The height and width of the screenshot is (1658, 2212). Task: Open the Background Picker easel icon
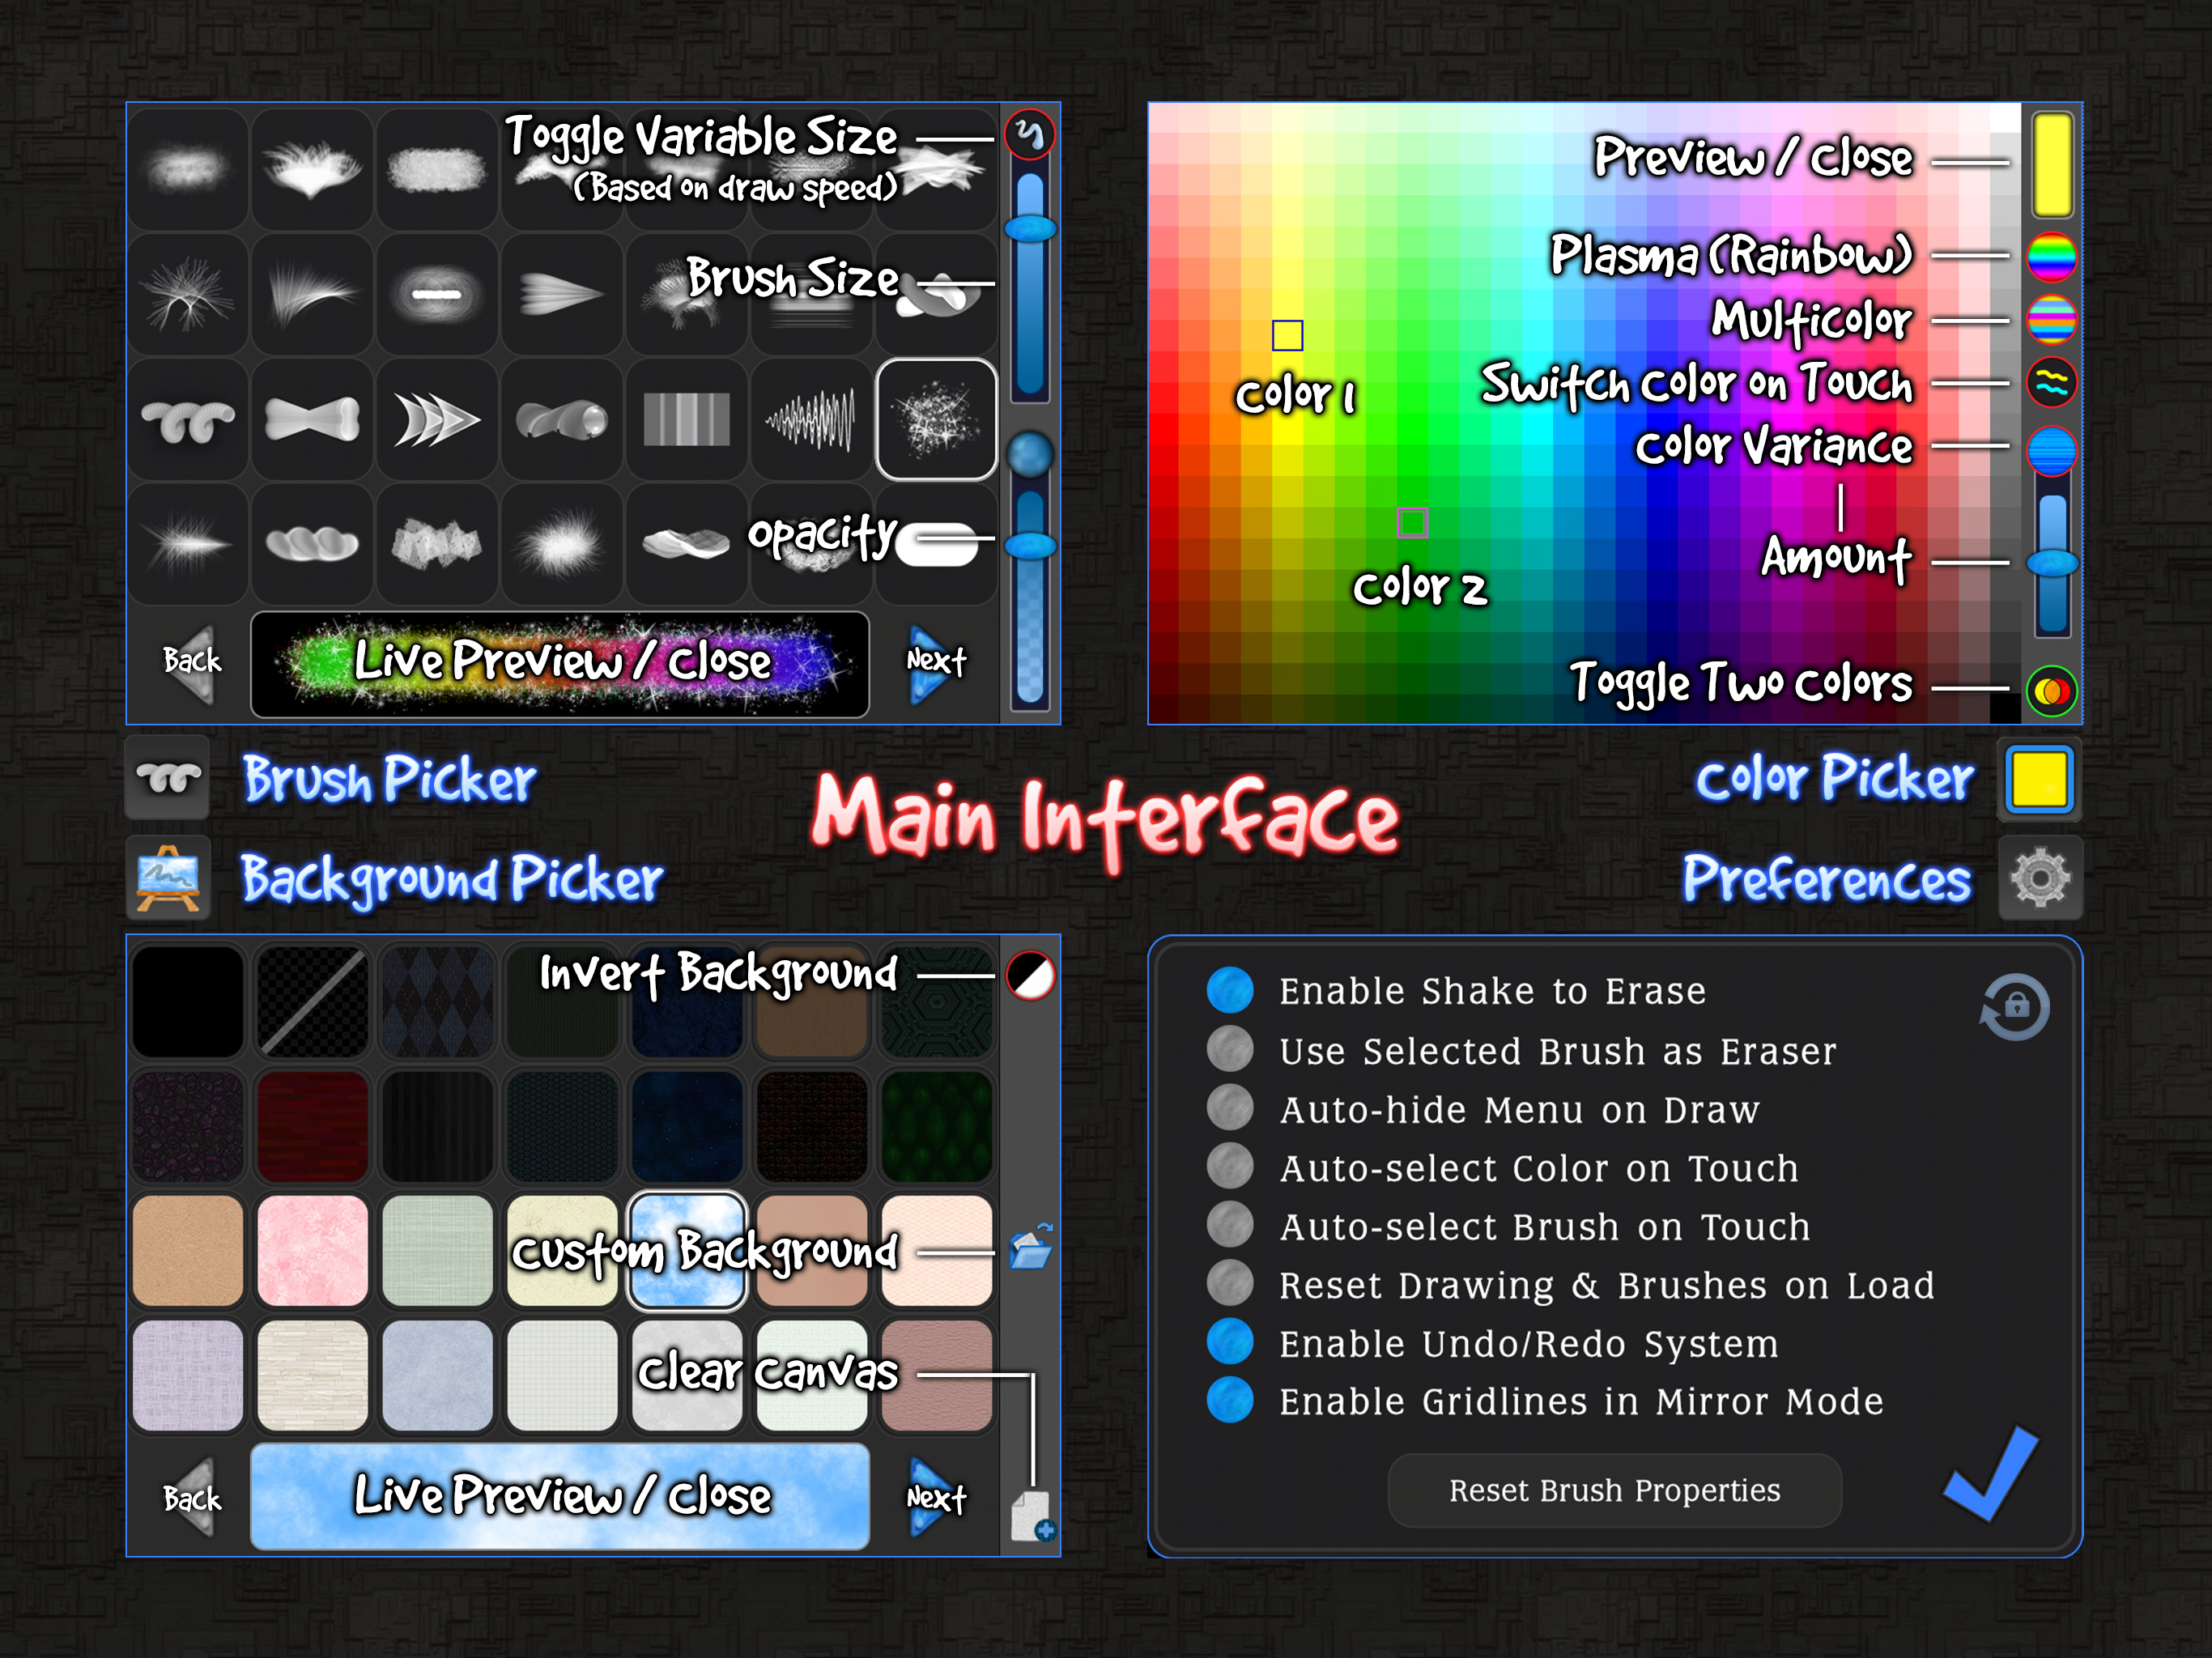pyautogui.click(x=168, y=878)
